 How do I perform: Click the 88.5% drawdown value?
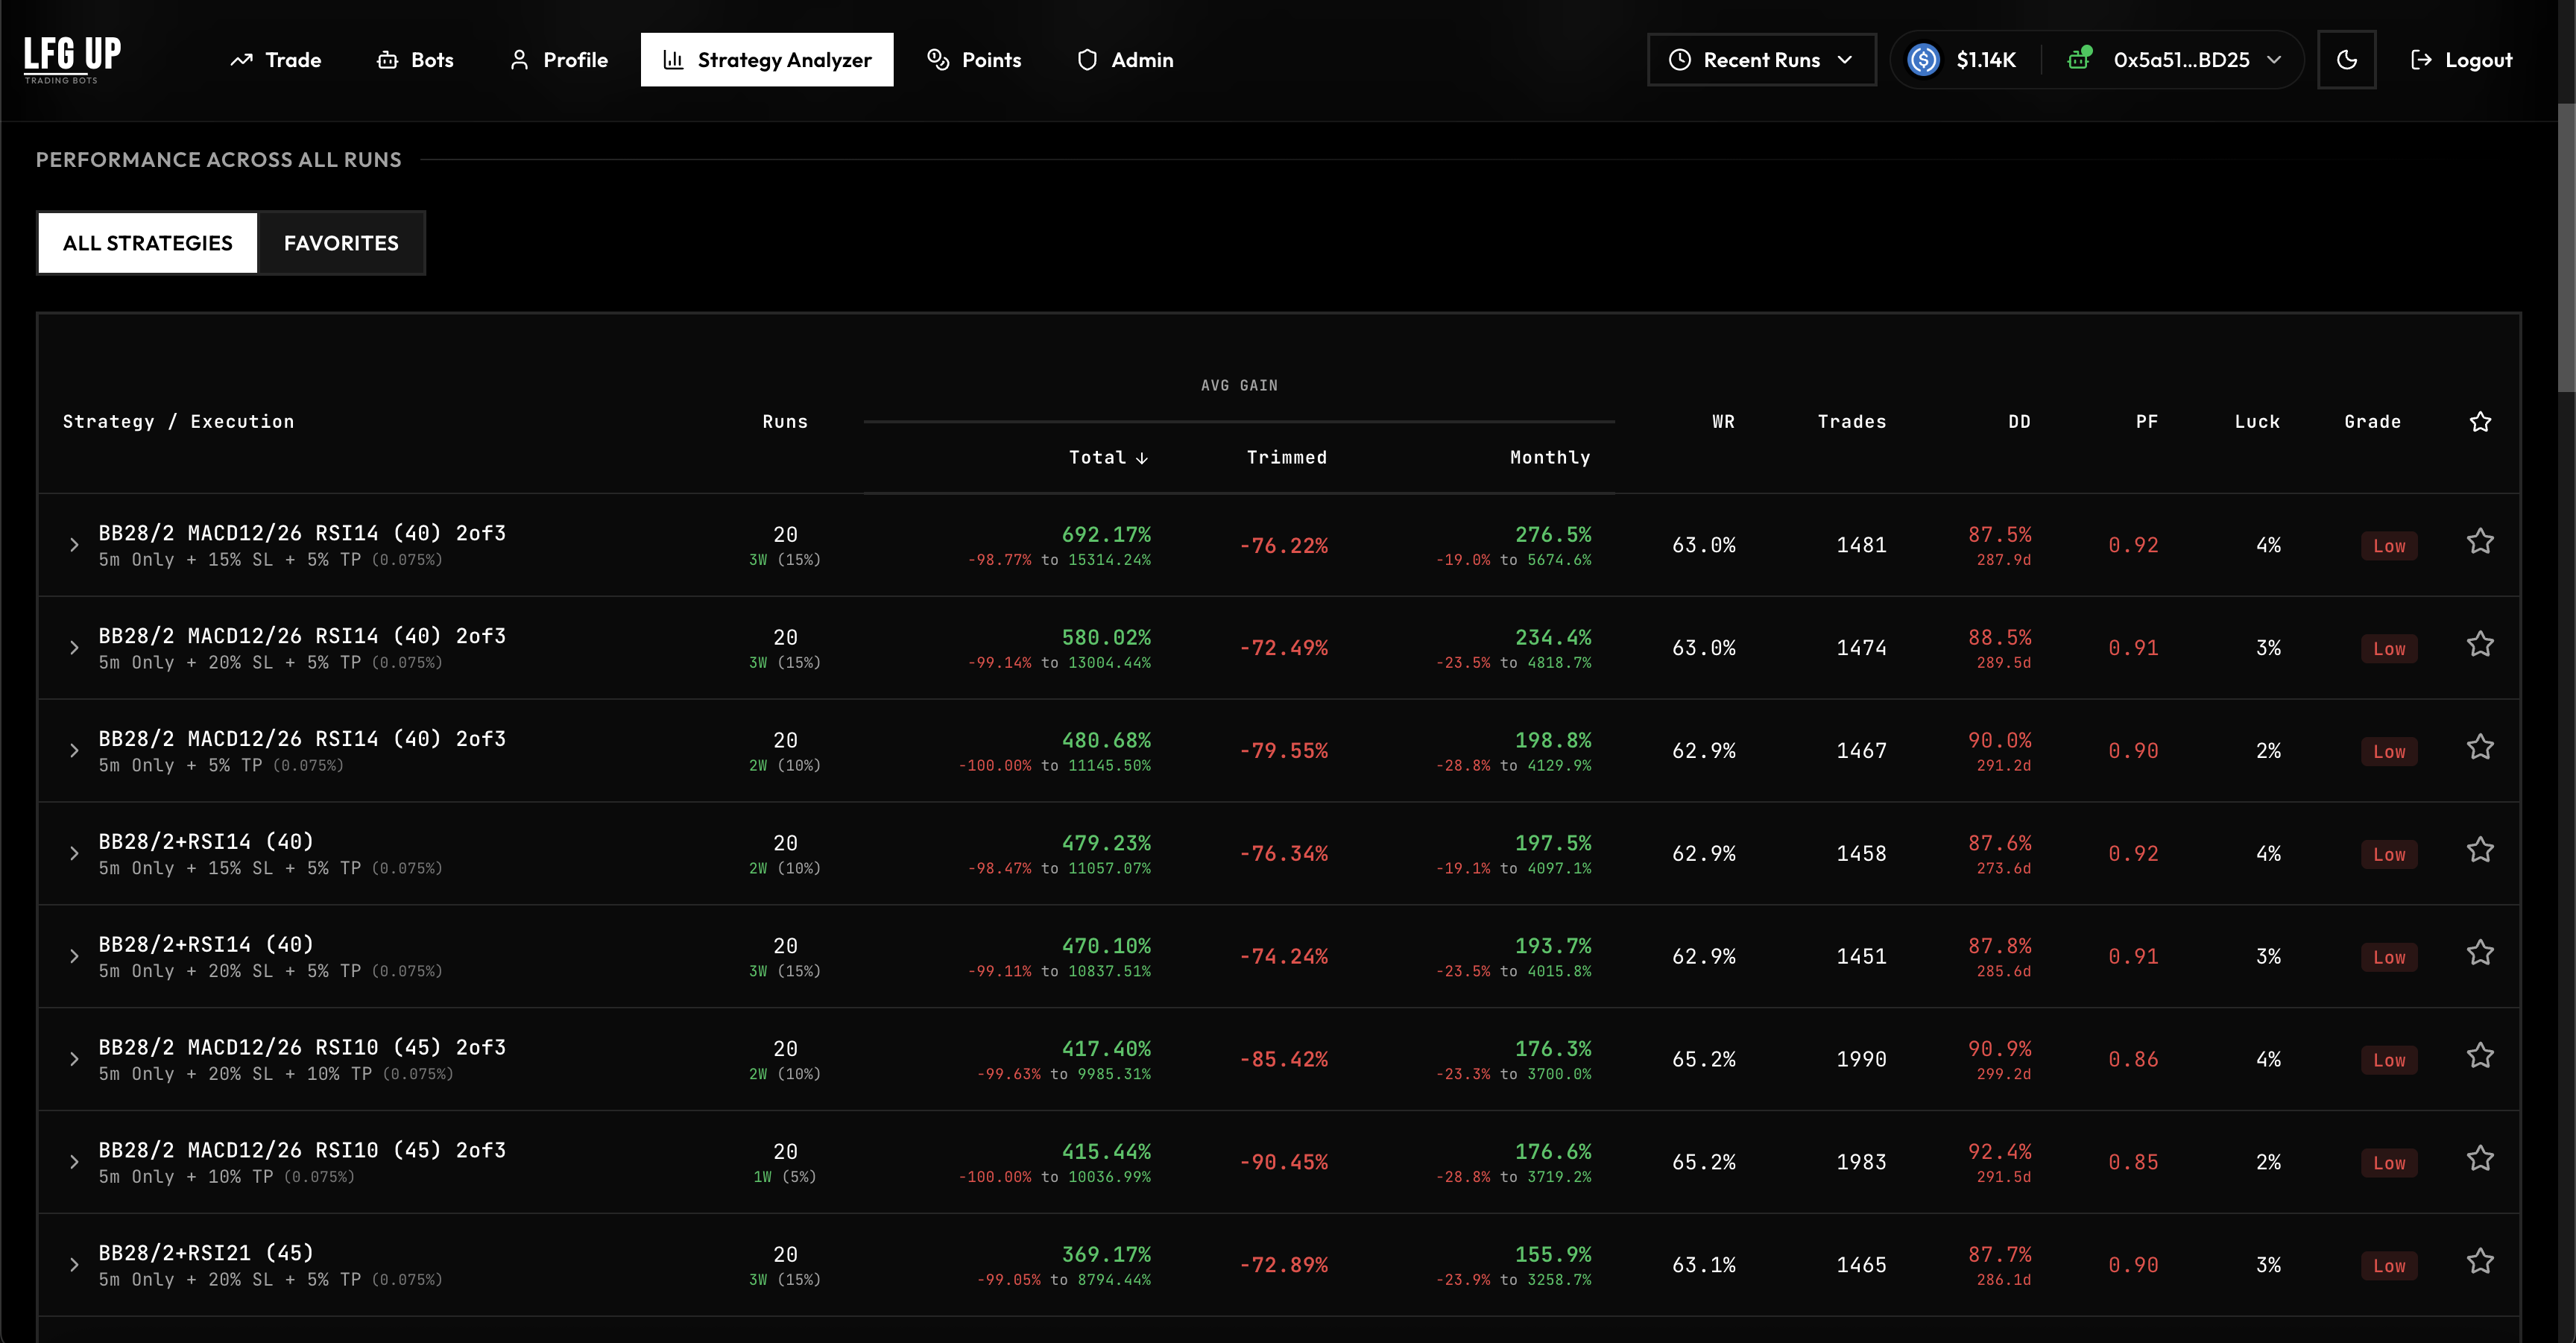(x=1999, y=638)
